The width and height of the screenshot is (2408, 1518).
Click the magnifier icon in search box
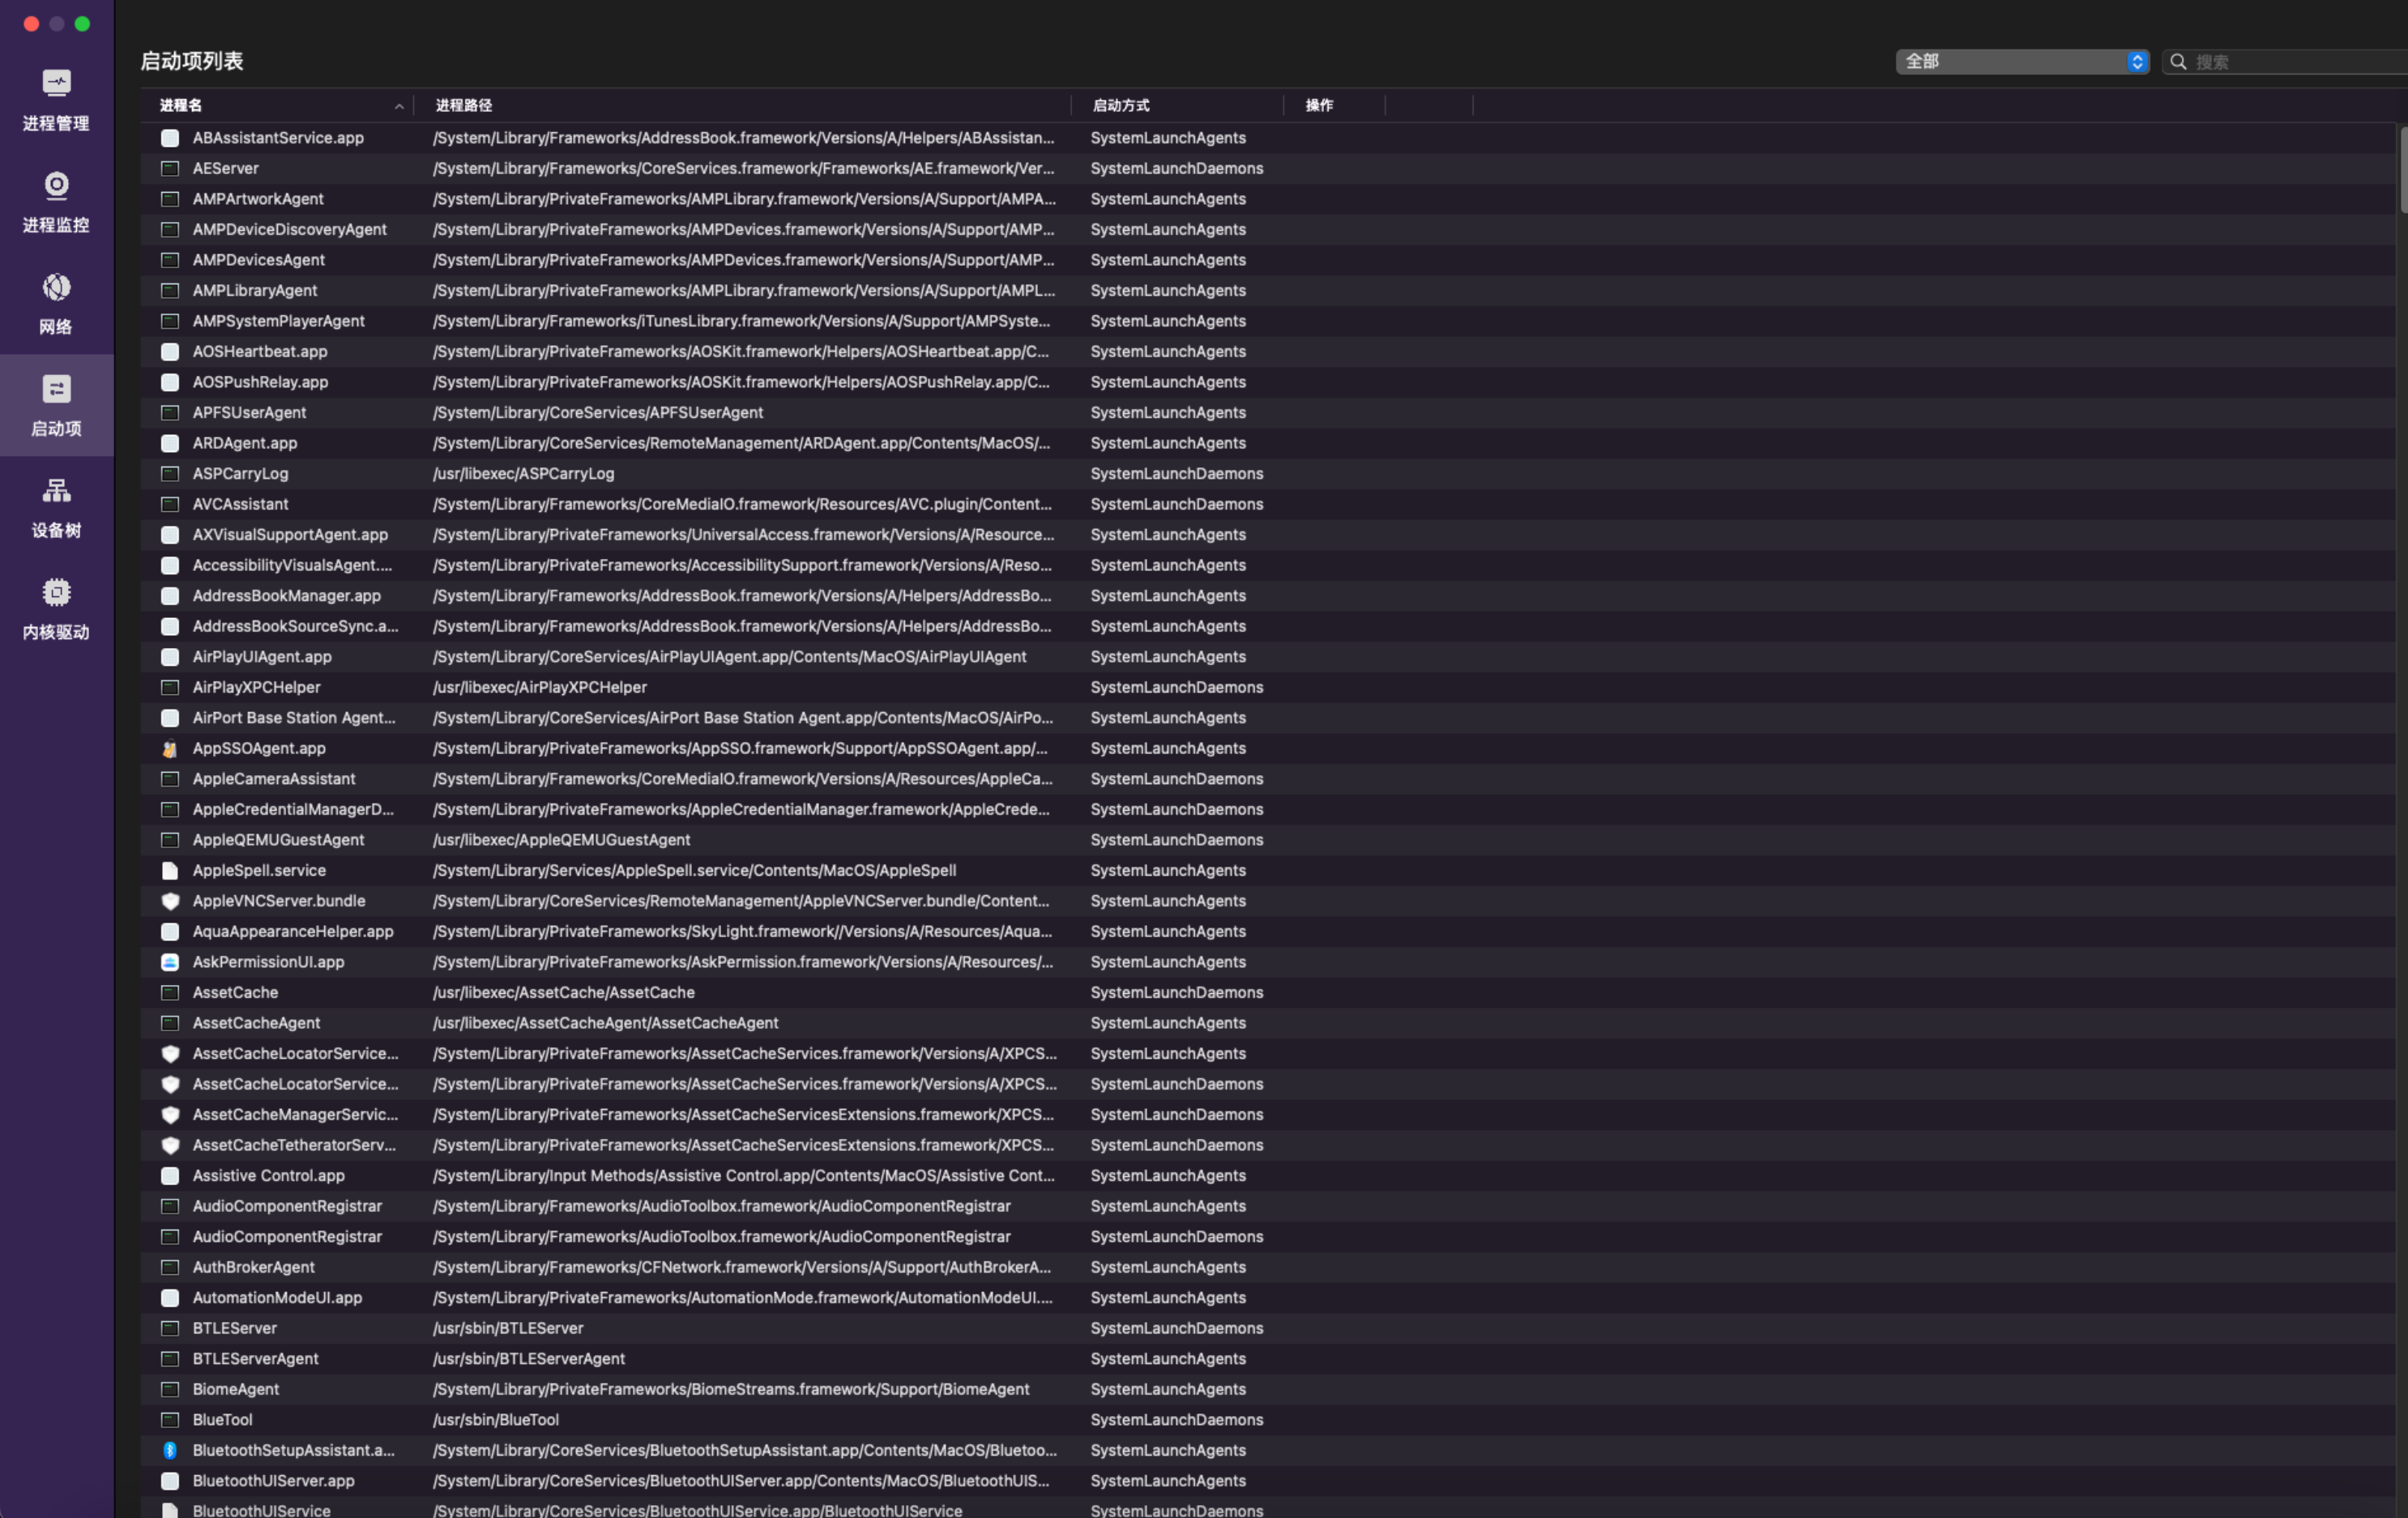2178,62
